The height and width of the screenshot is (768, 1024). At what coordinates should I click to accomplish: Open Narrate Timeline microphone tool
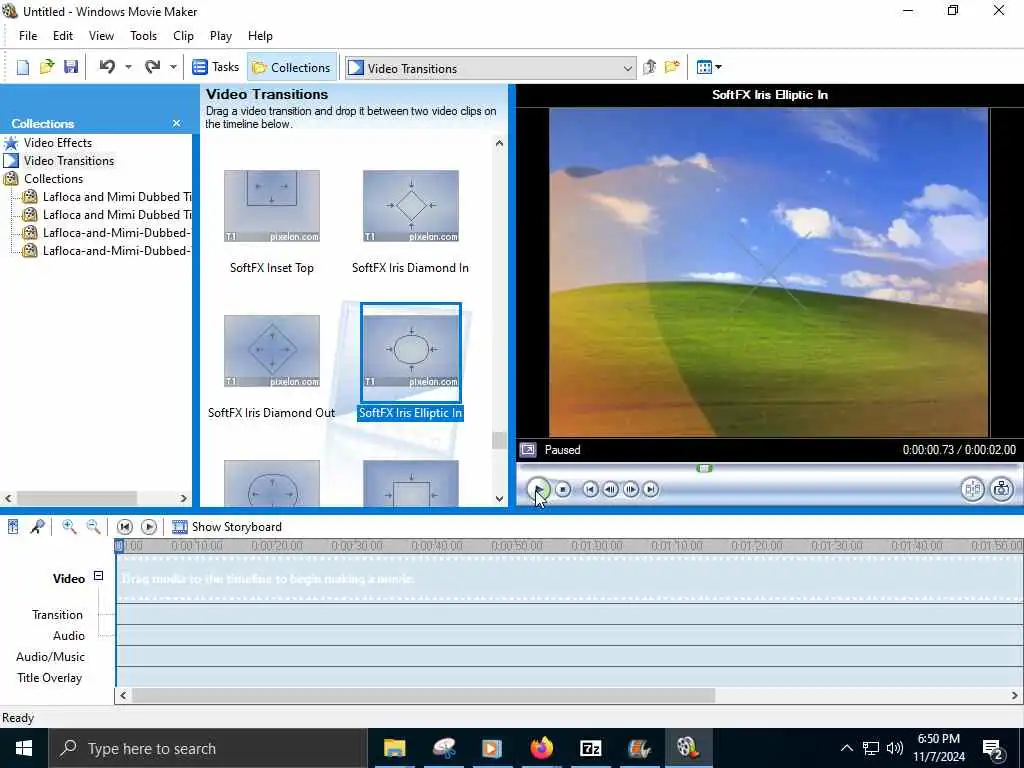37,527
